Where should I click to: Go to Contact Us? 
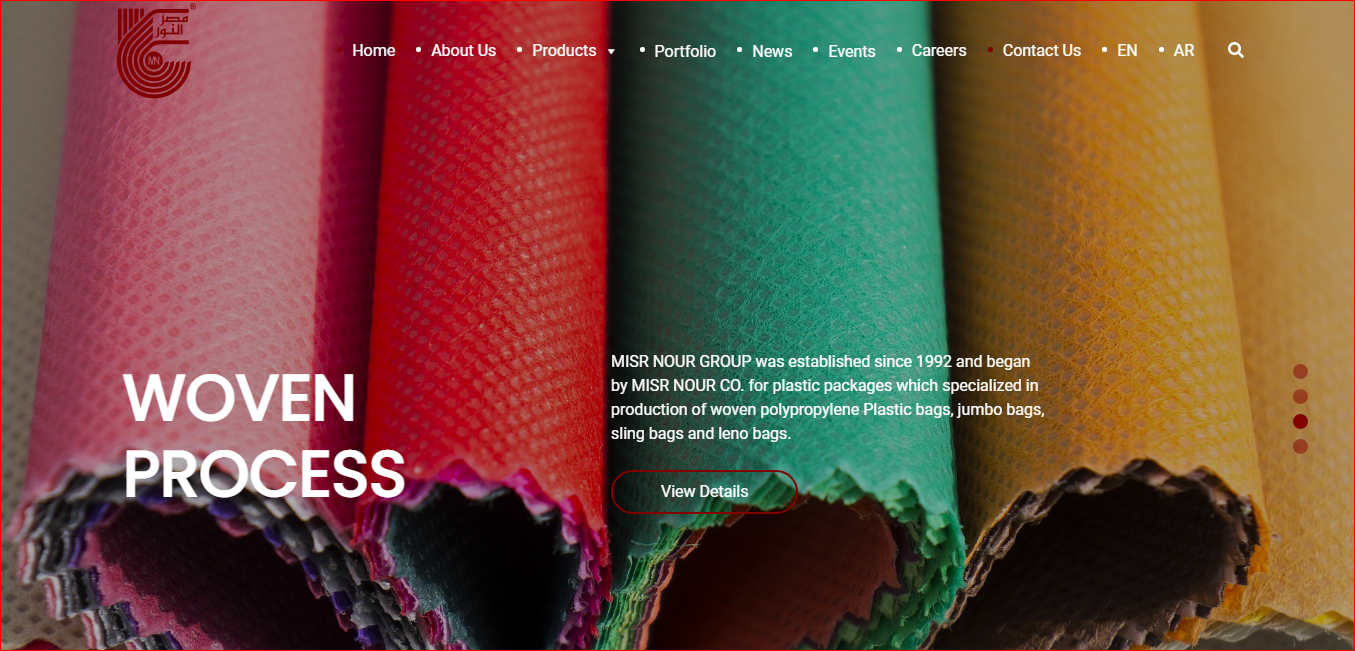click(x=1042, y=50)
